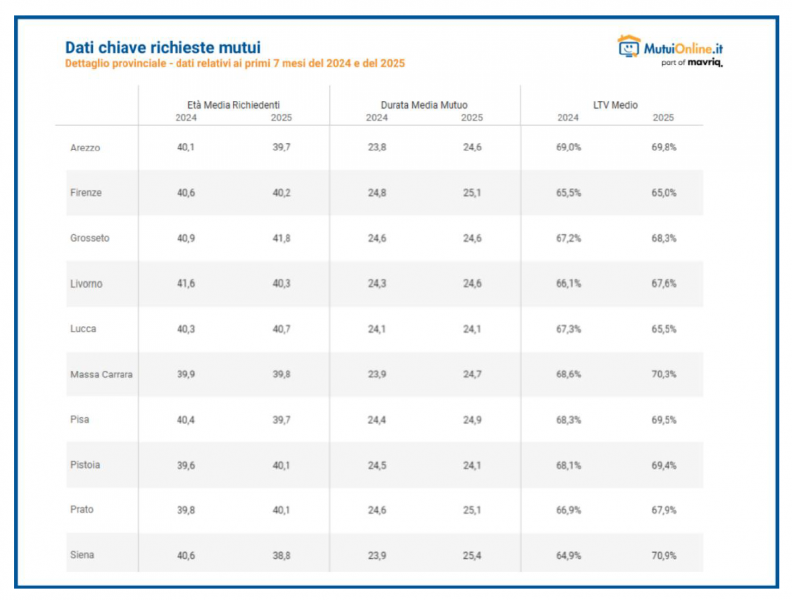Select the 'Durata Media Mutuo' column header

click(x=424, y=105)
